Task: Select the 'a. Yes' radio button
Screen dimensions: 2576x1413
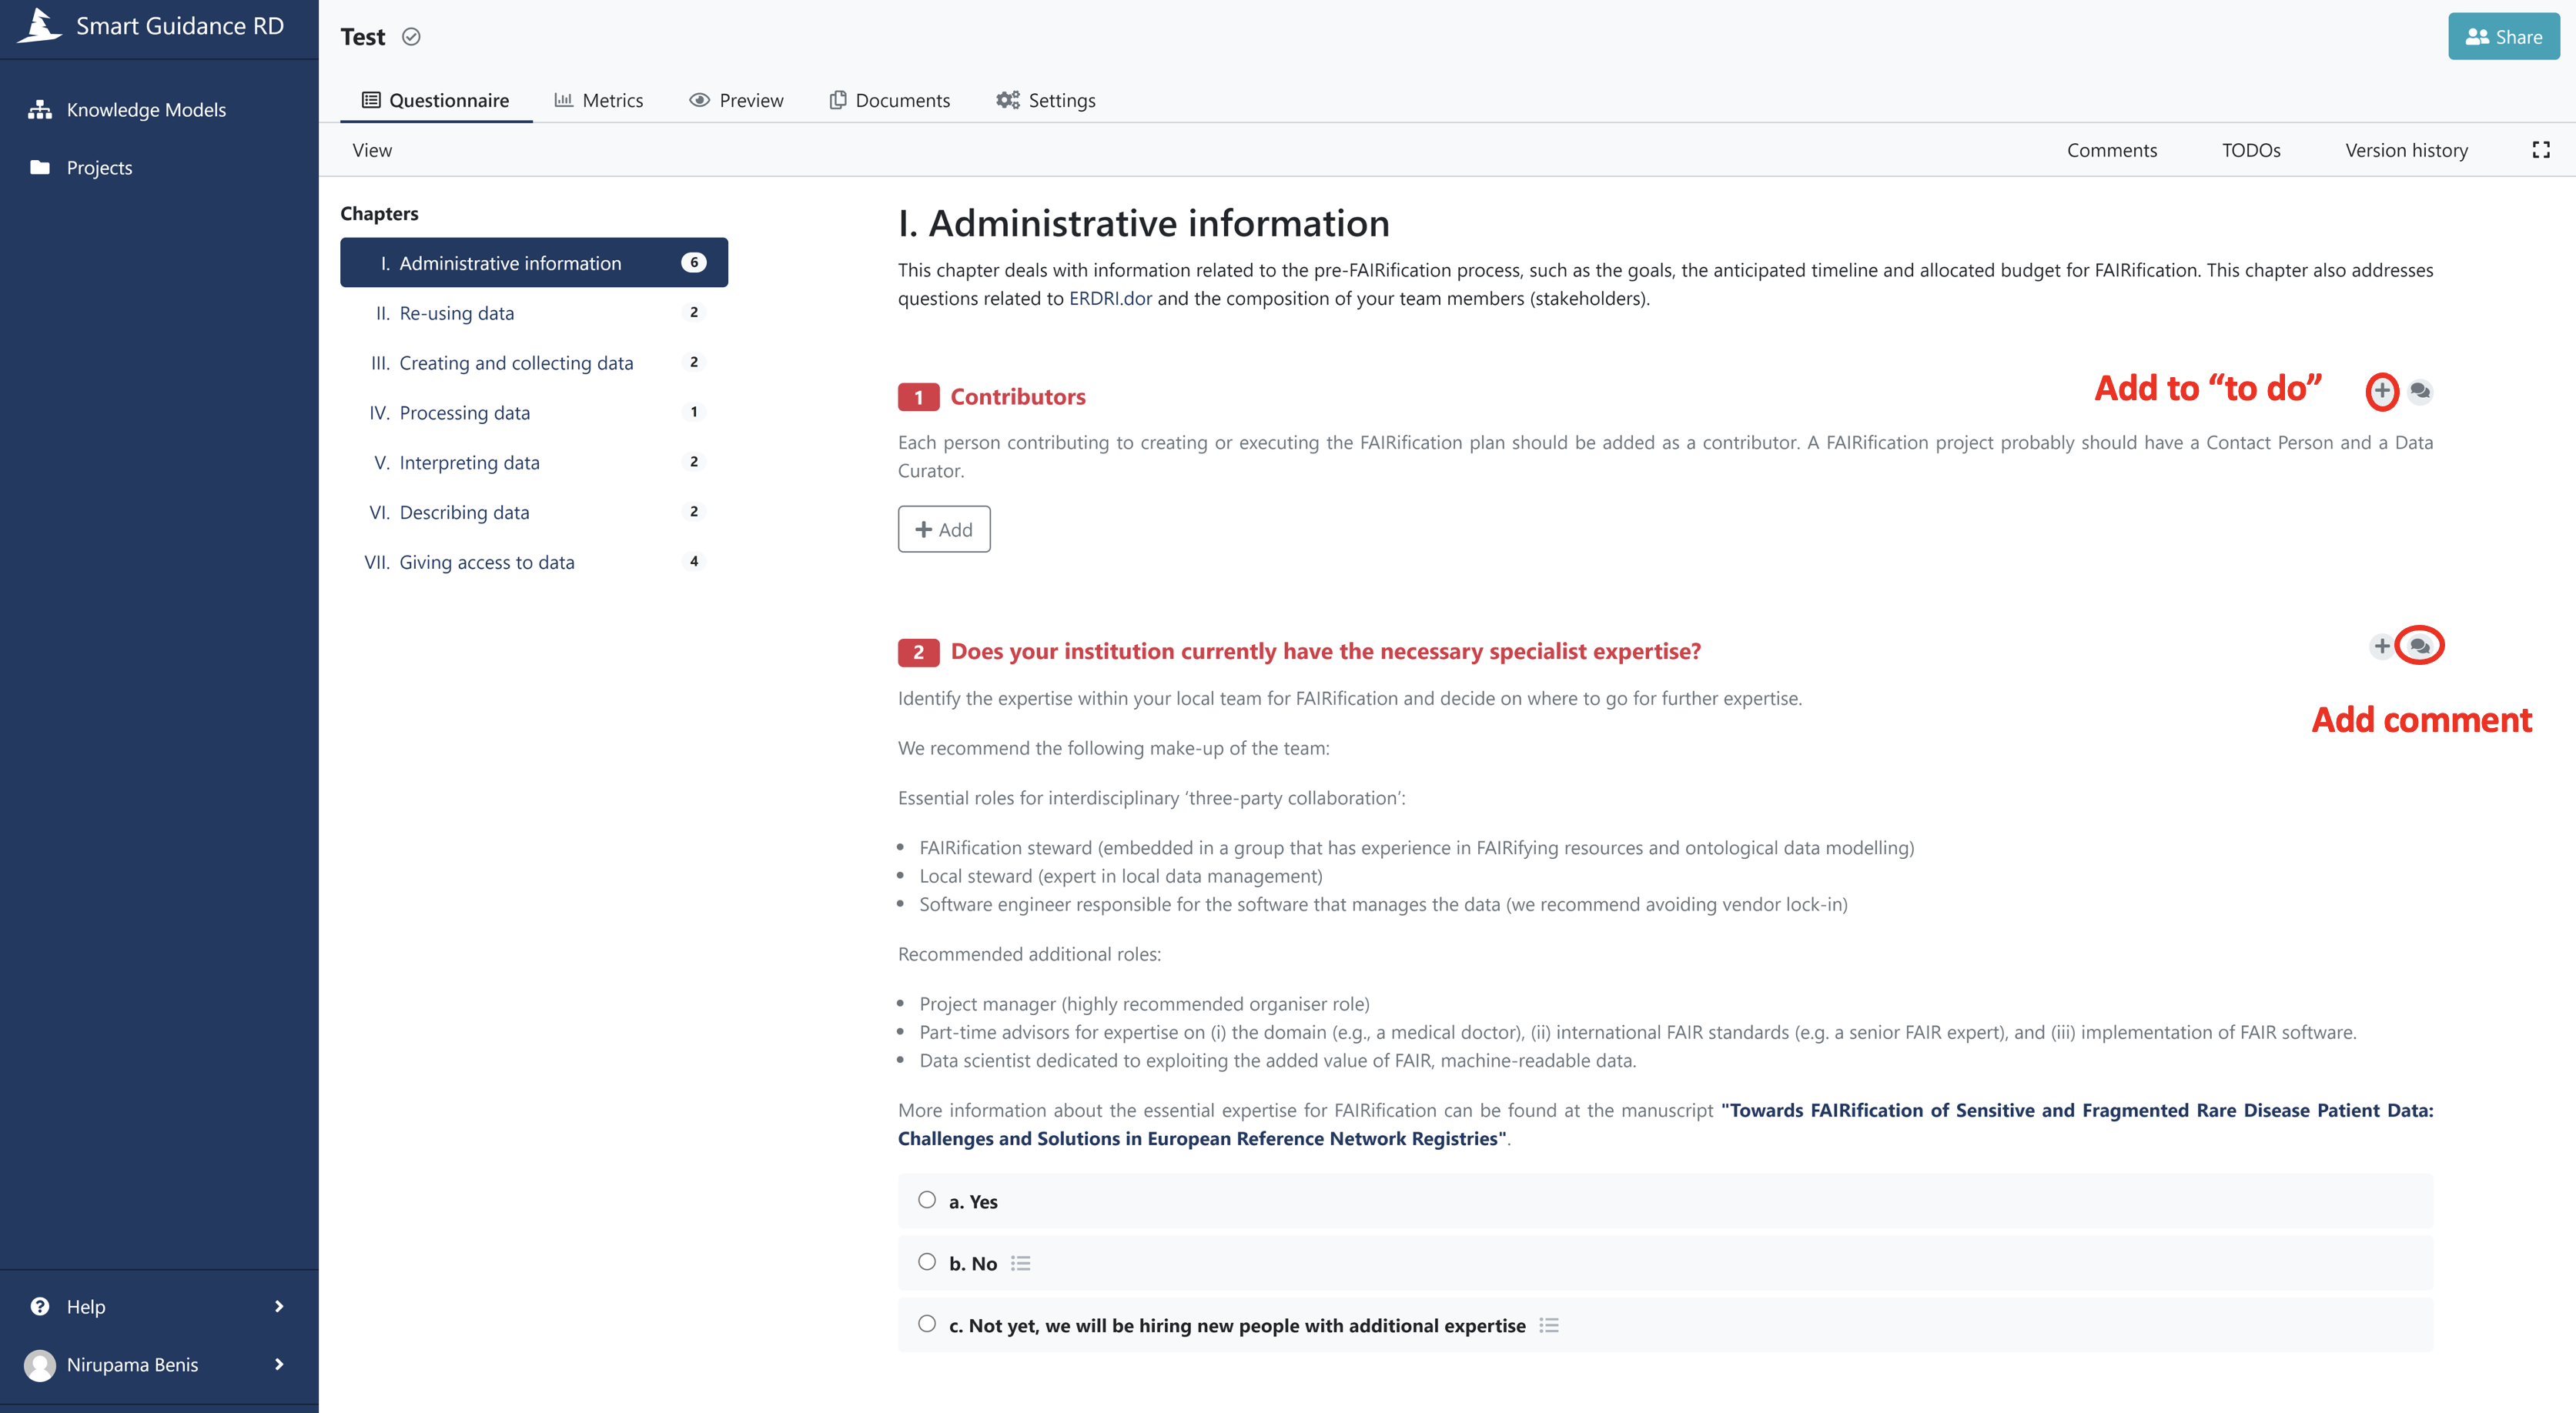Action: 927,1200
